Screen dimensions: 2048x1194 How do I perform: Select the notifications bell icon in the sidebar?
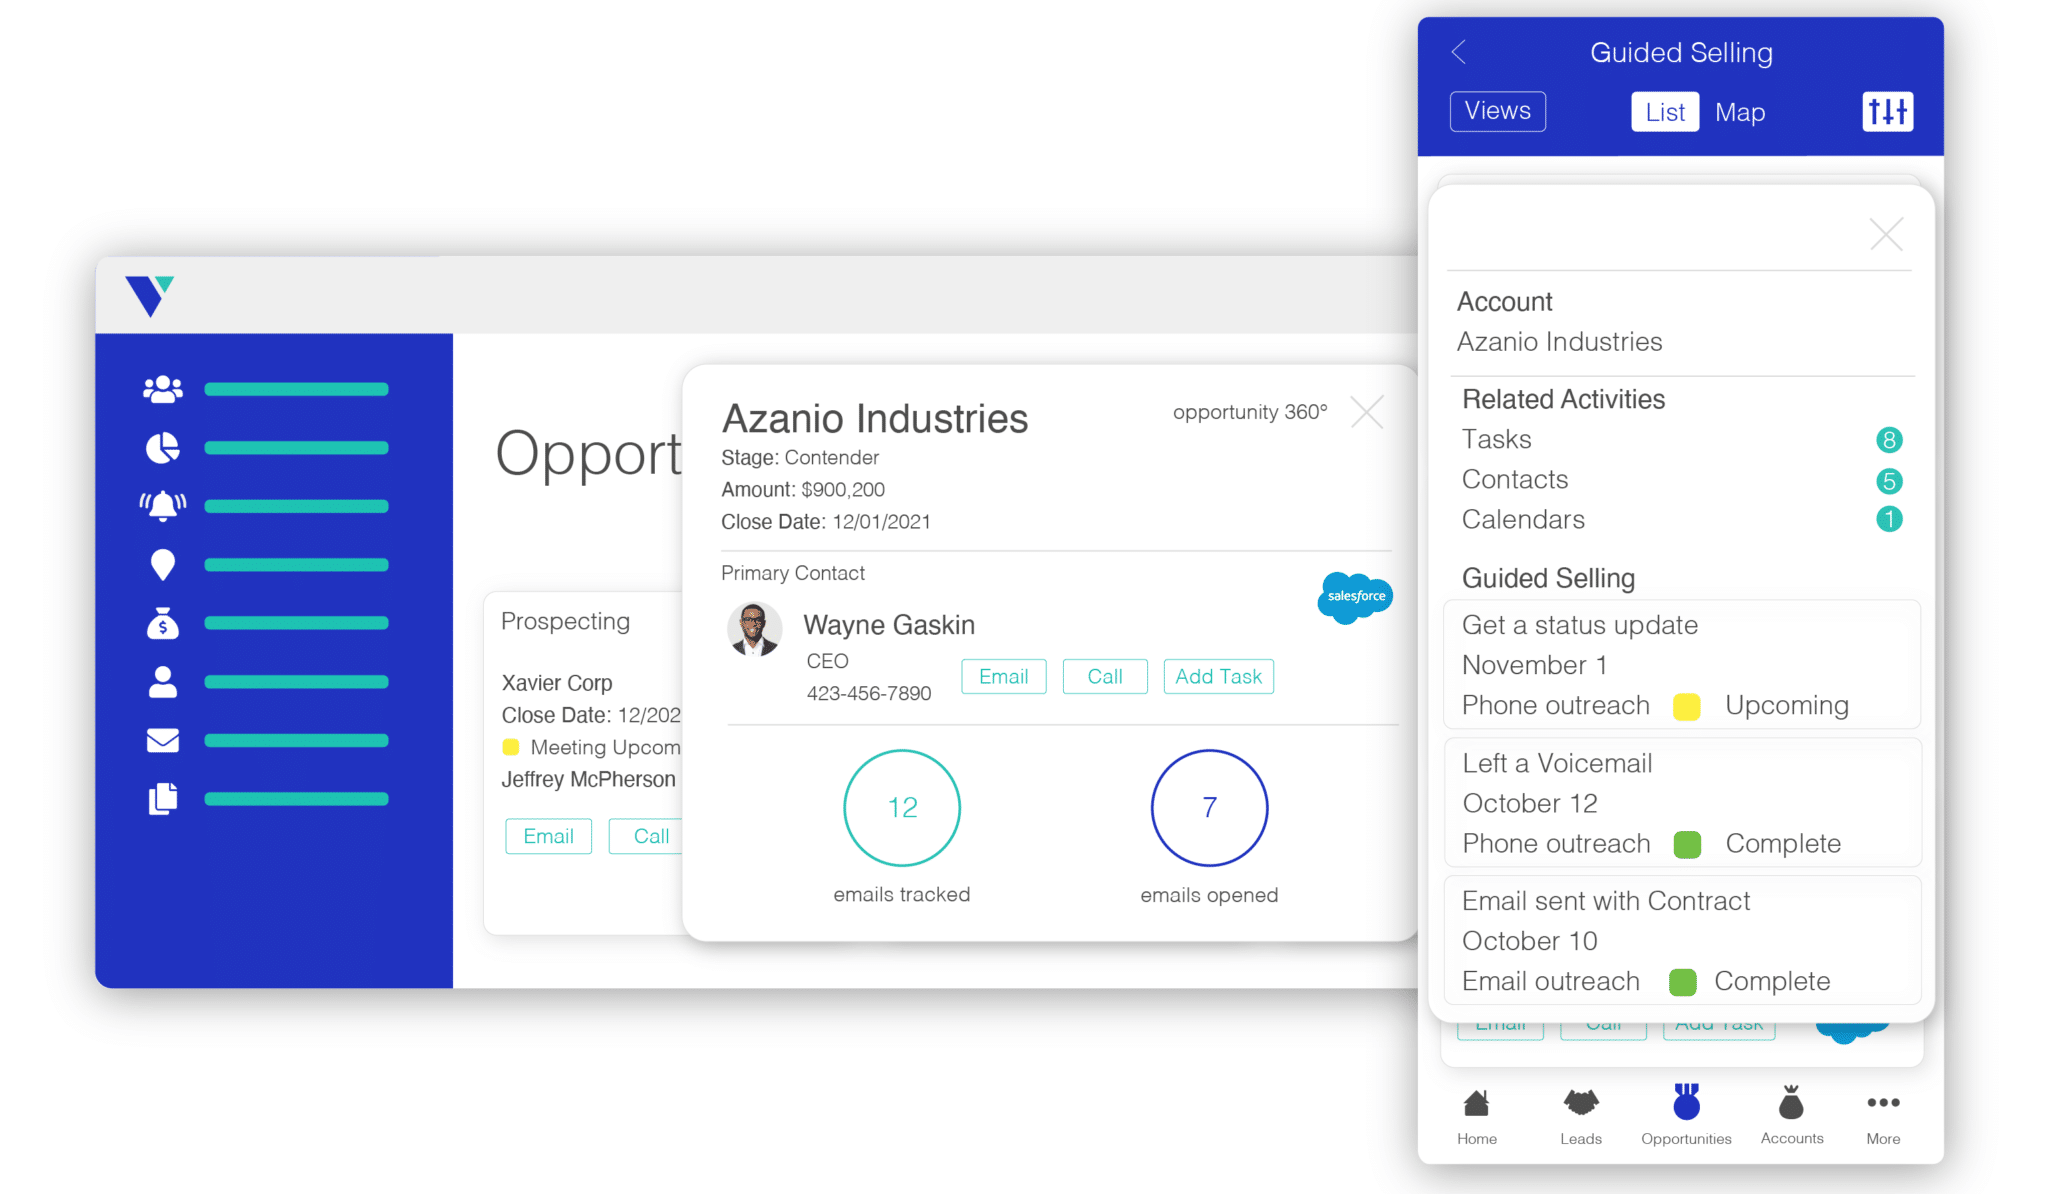(x=162, y=505)
